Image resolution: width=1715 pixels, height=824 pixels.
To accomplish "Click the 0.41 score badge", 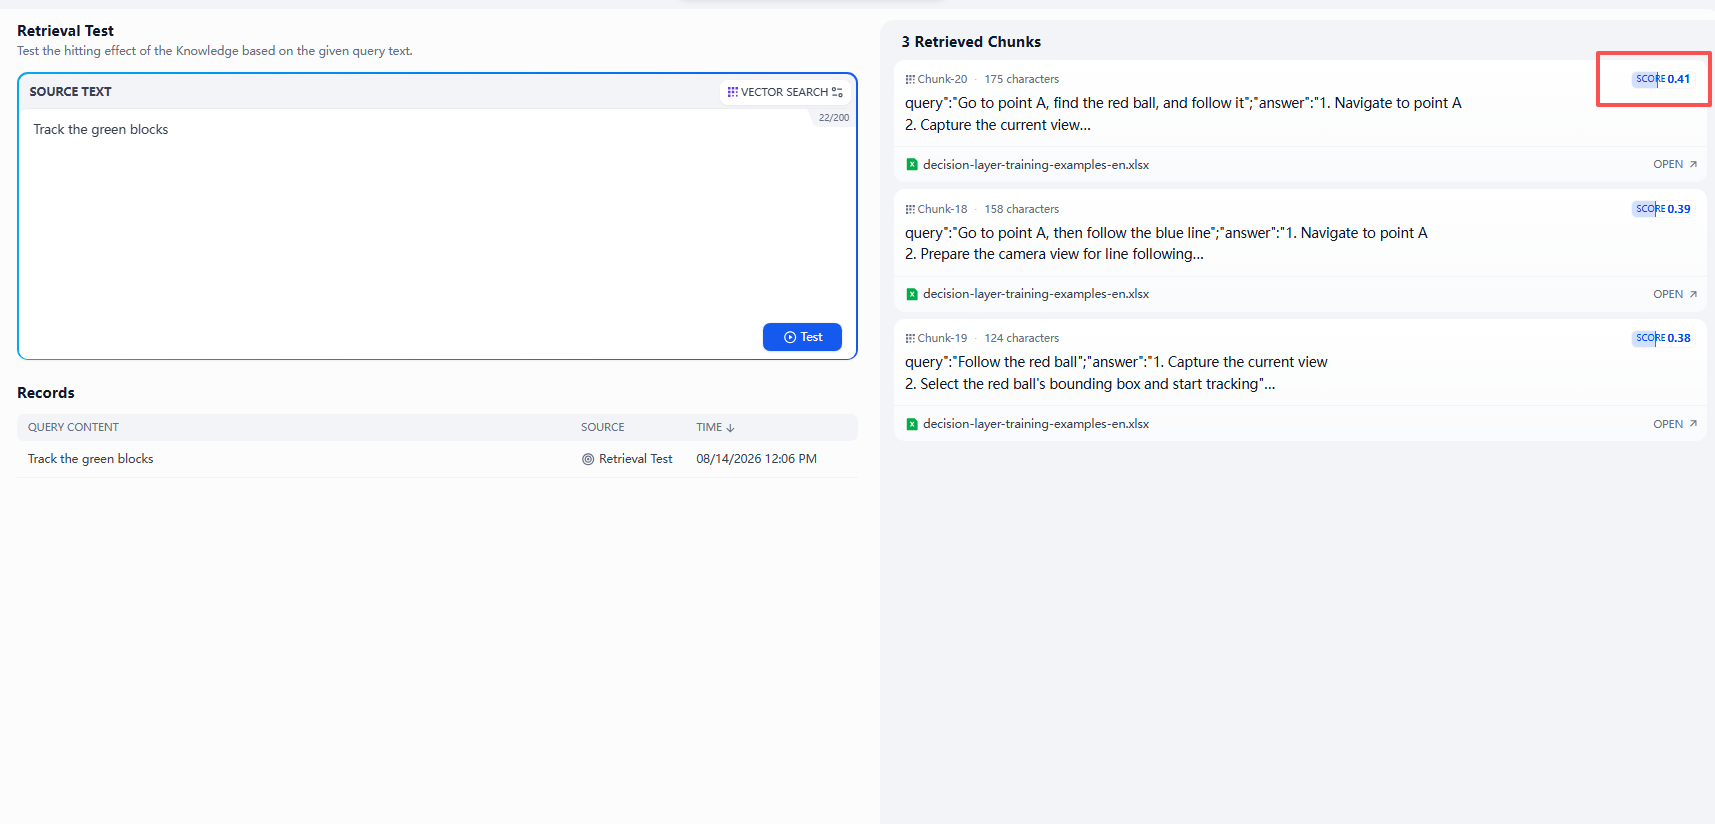I will tap(1663, 79).
